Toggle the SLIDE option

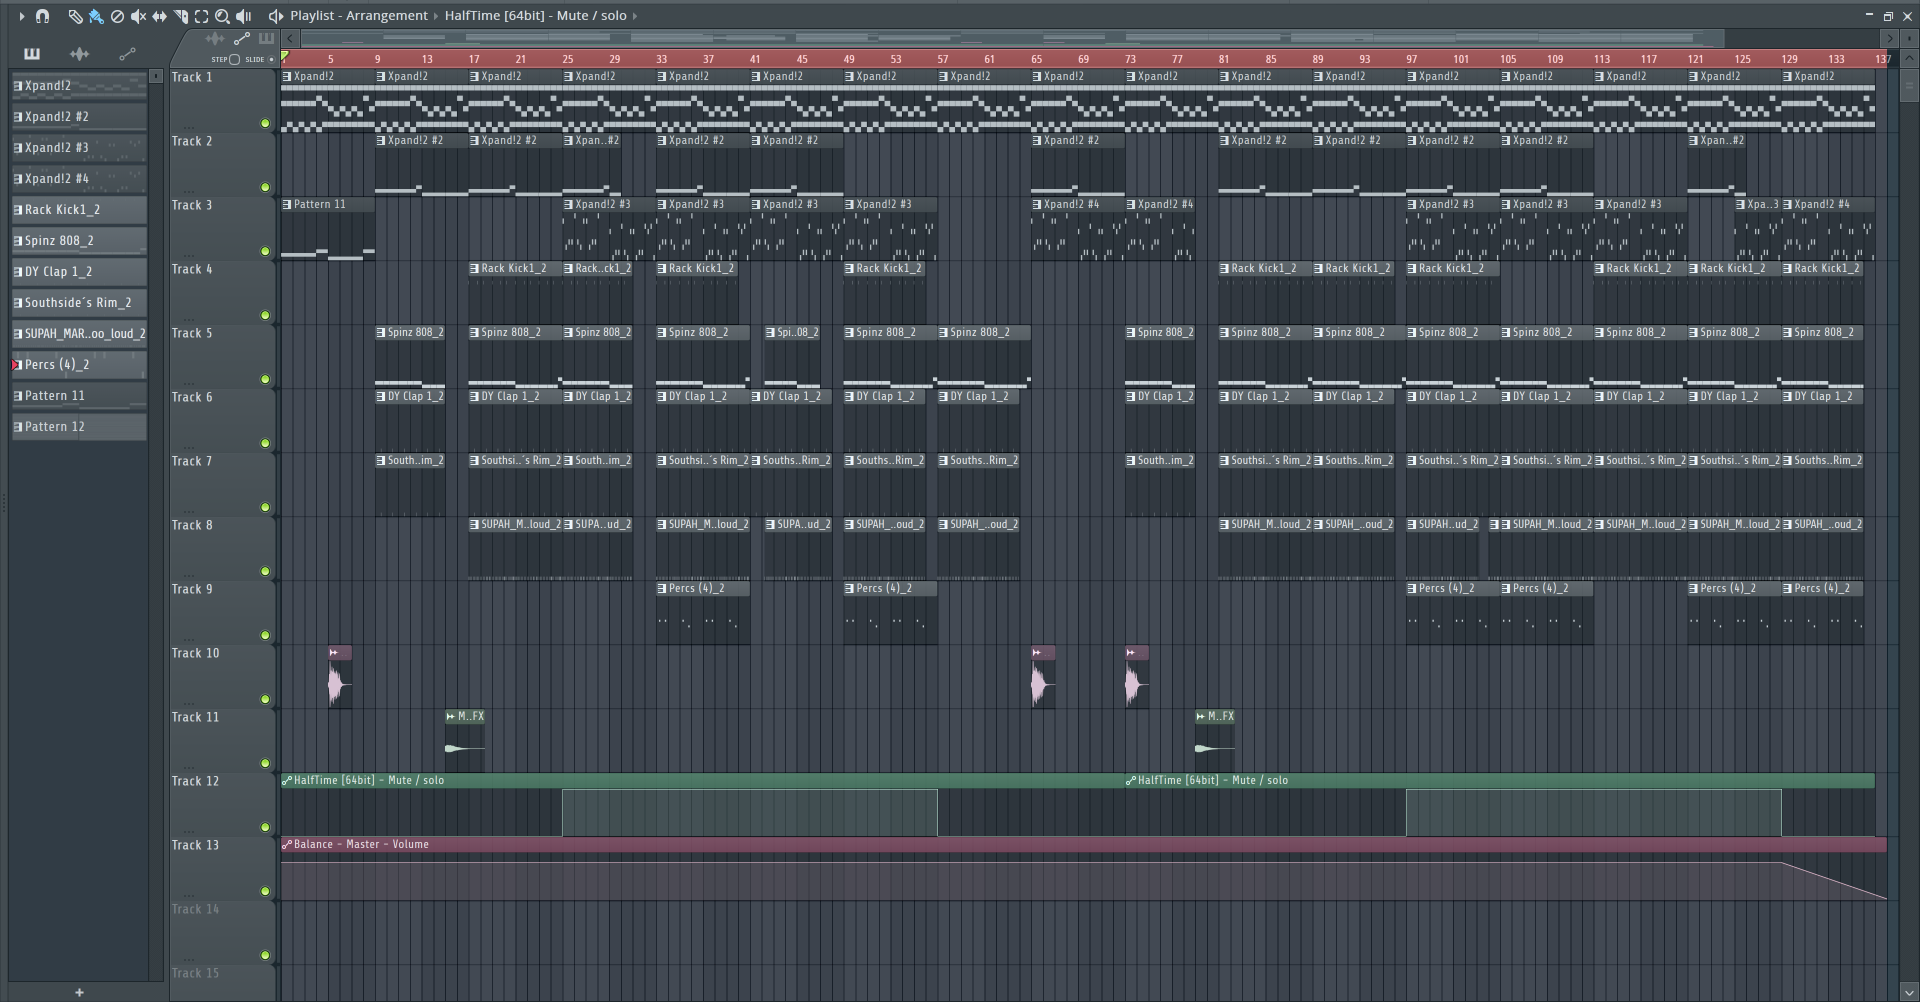coord(270,59)
